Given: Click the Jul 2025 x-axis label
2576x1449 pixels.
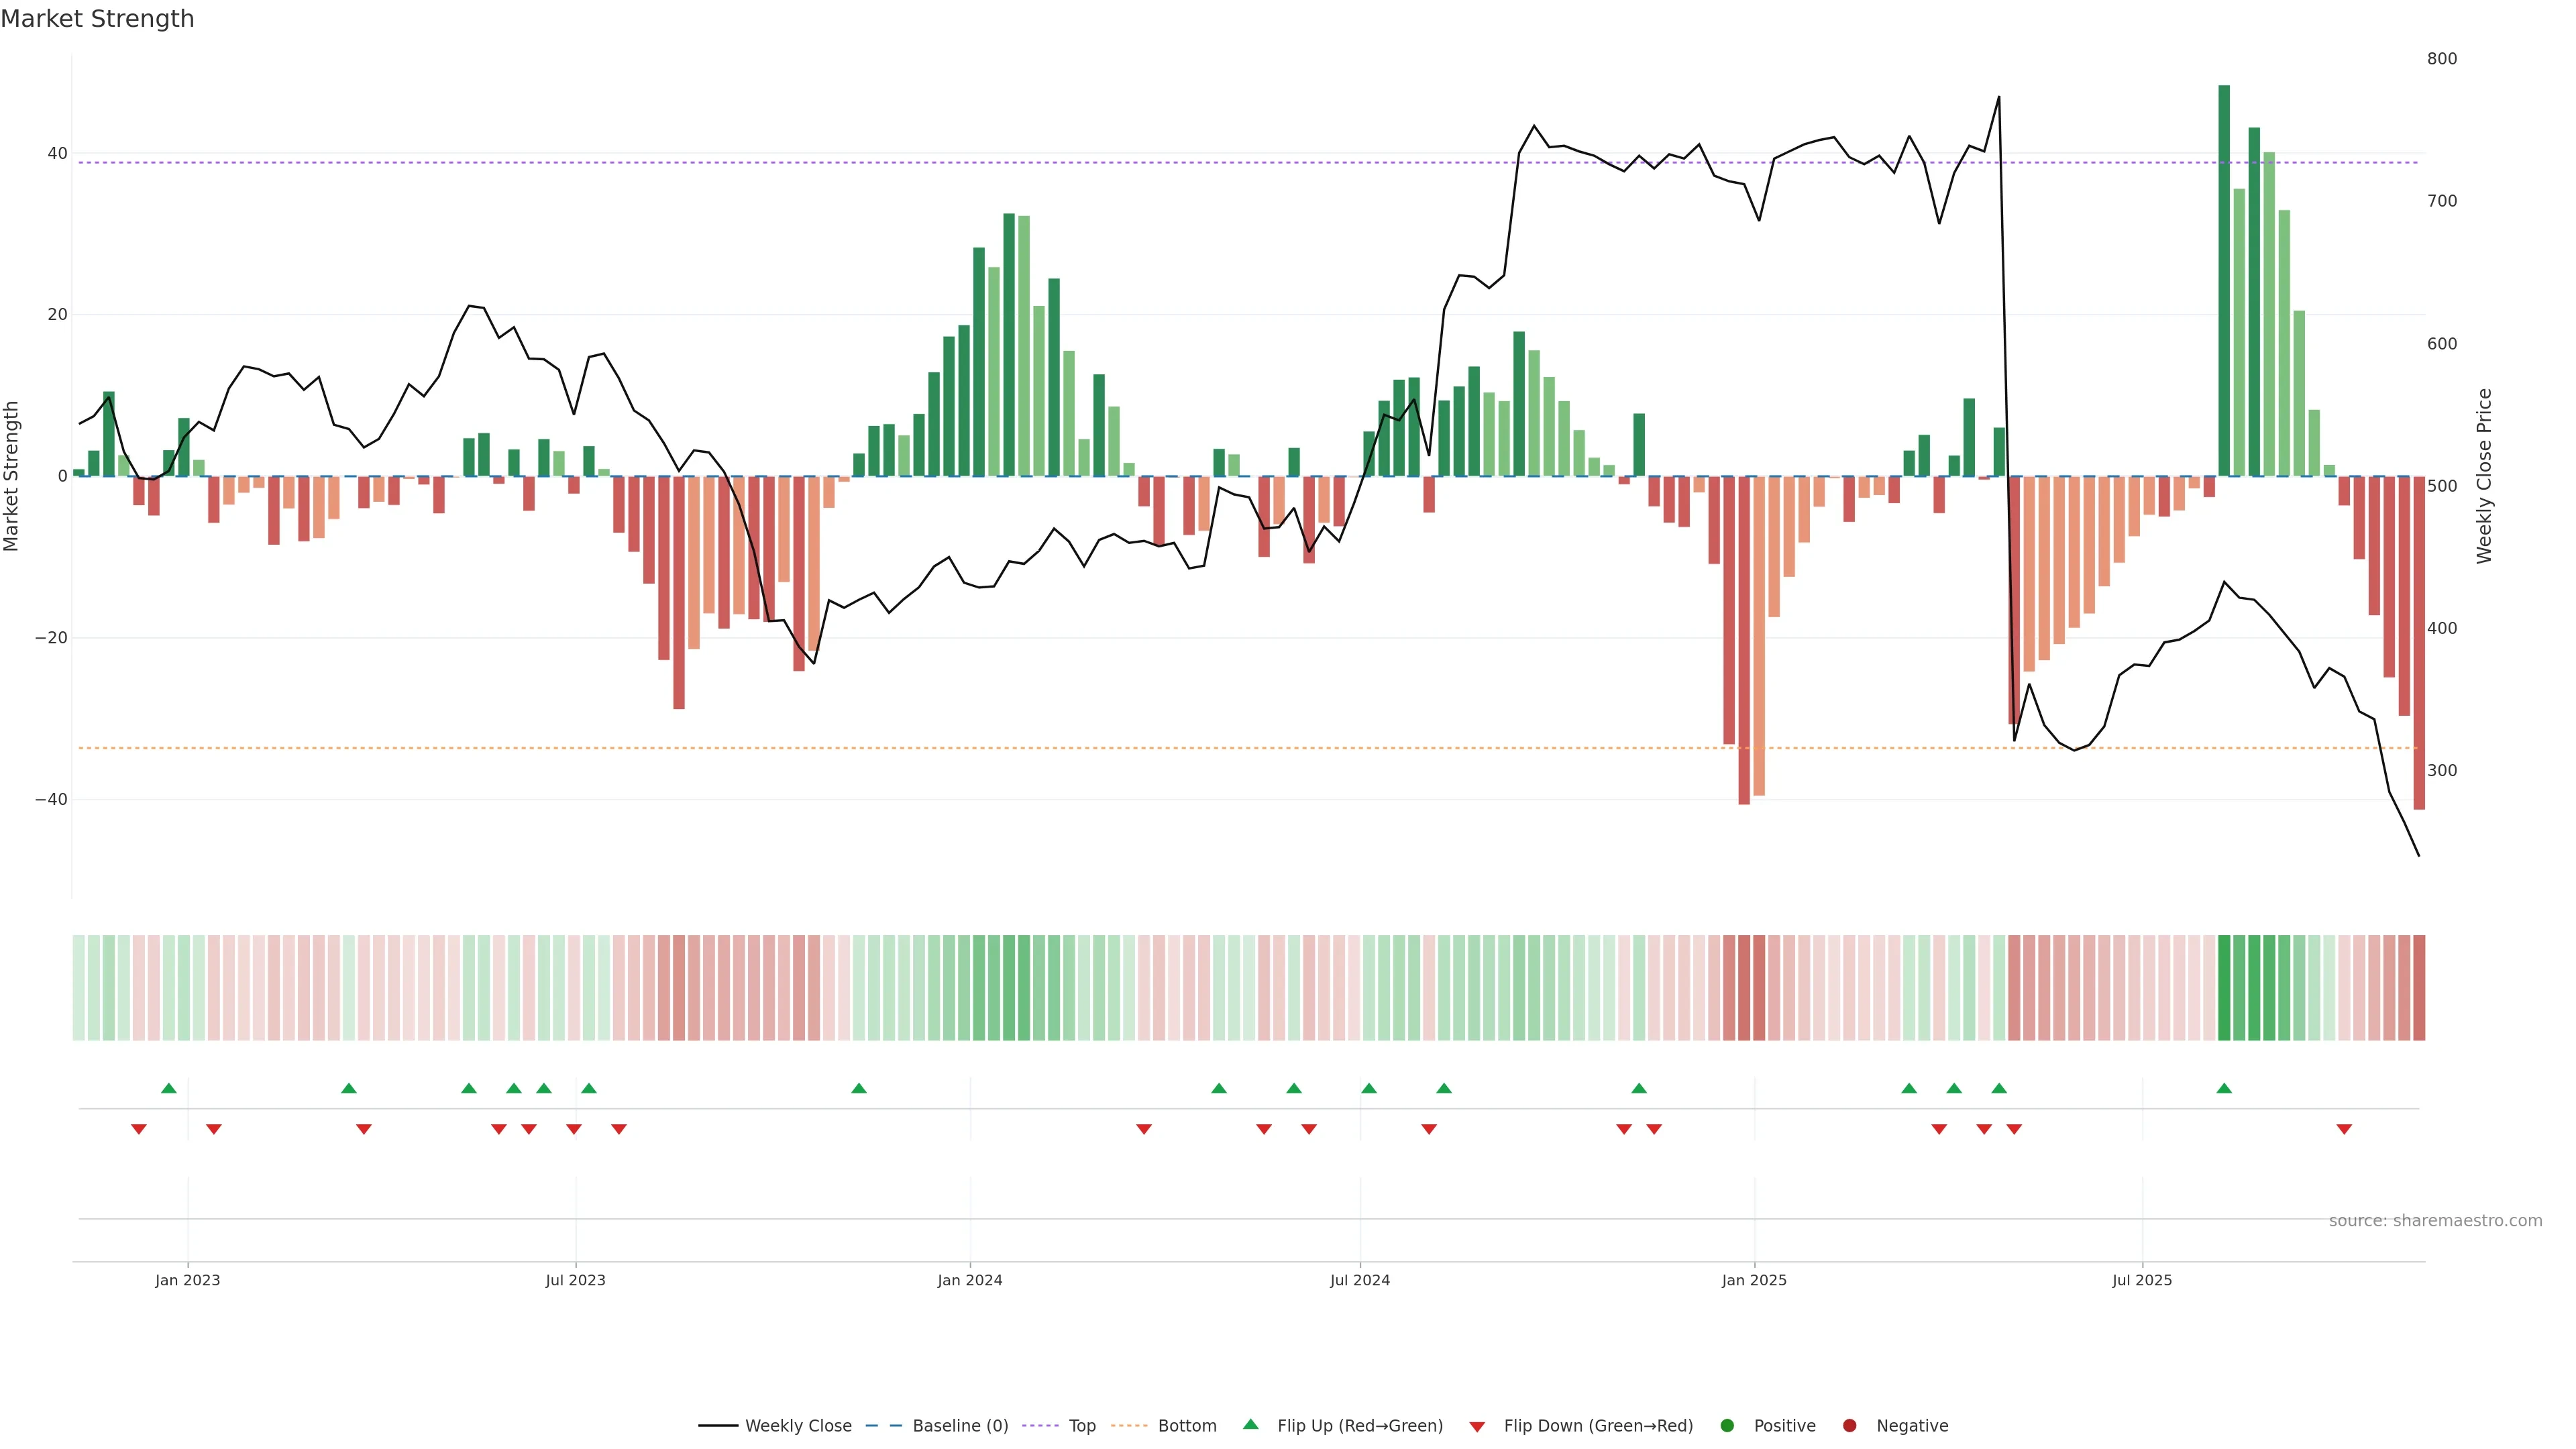Looking at the screenshot, I should (2142, 1280).
